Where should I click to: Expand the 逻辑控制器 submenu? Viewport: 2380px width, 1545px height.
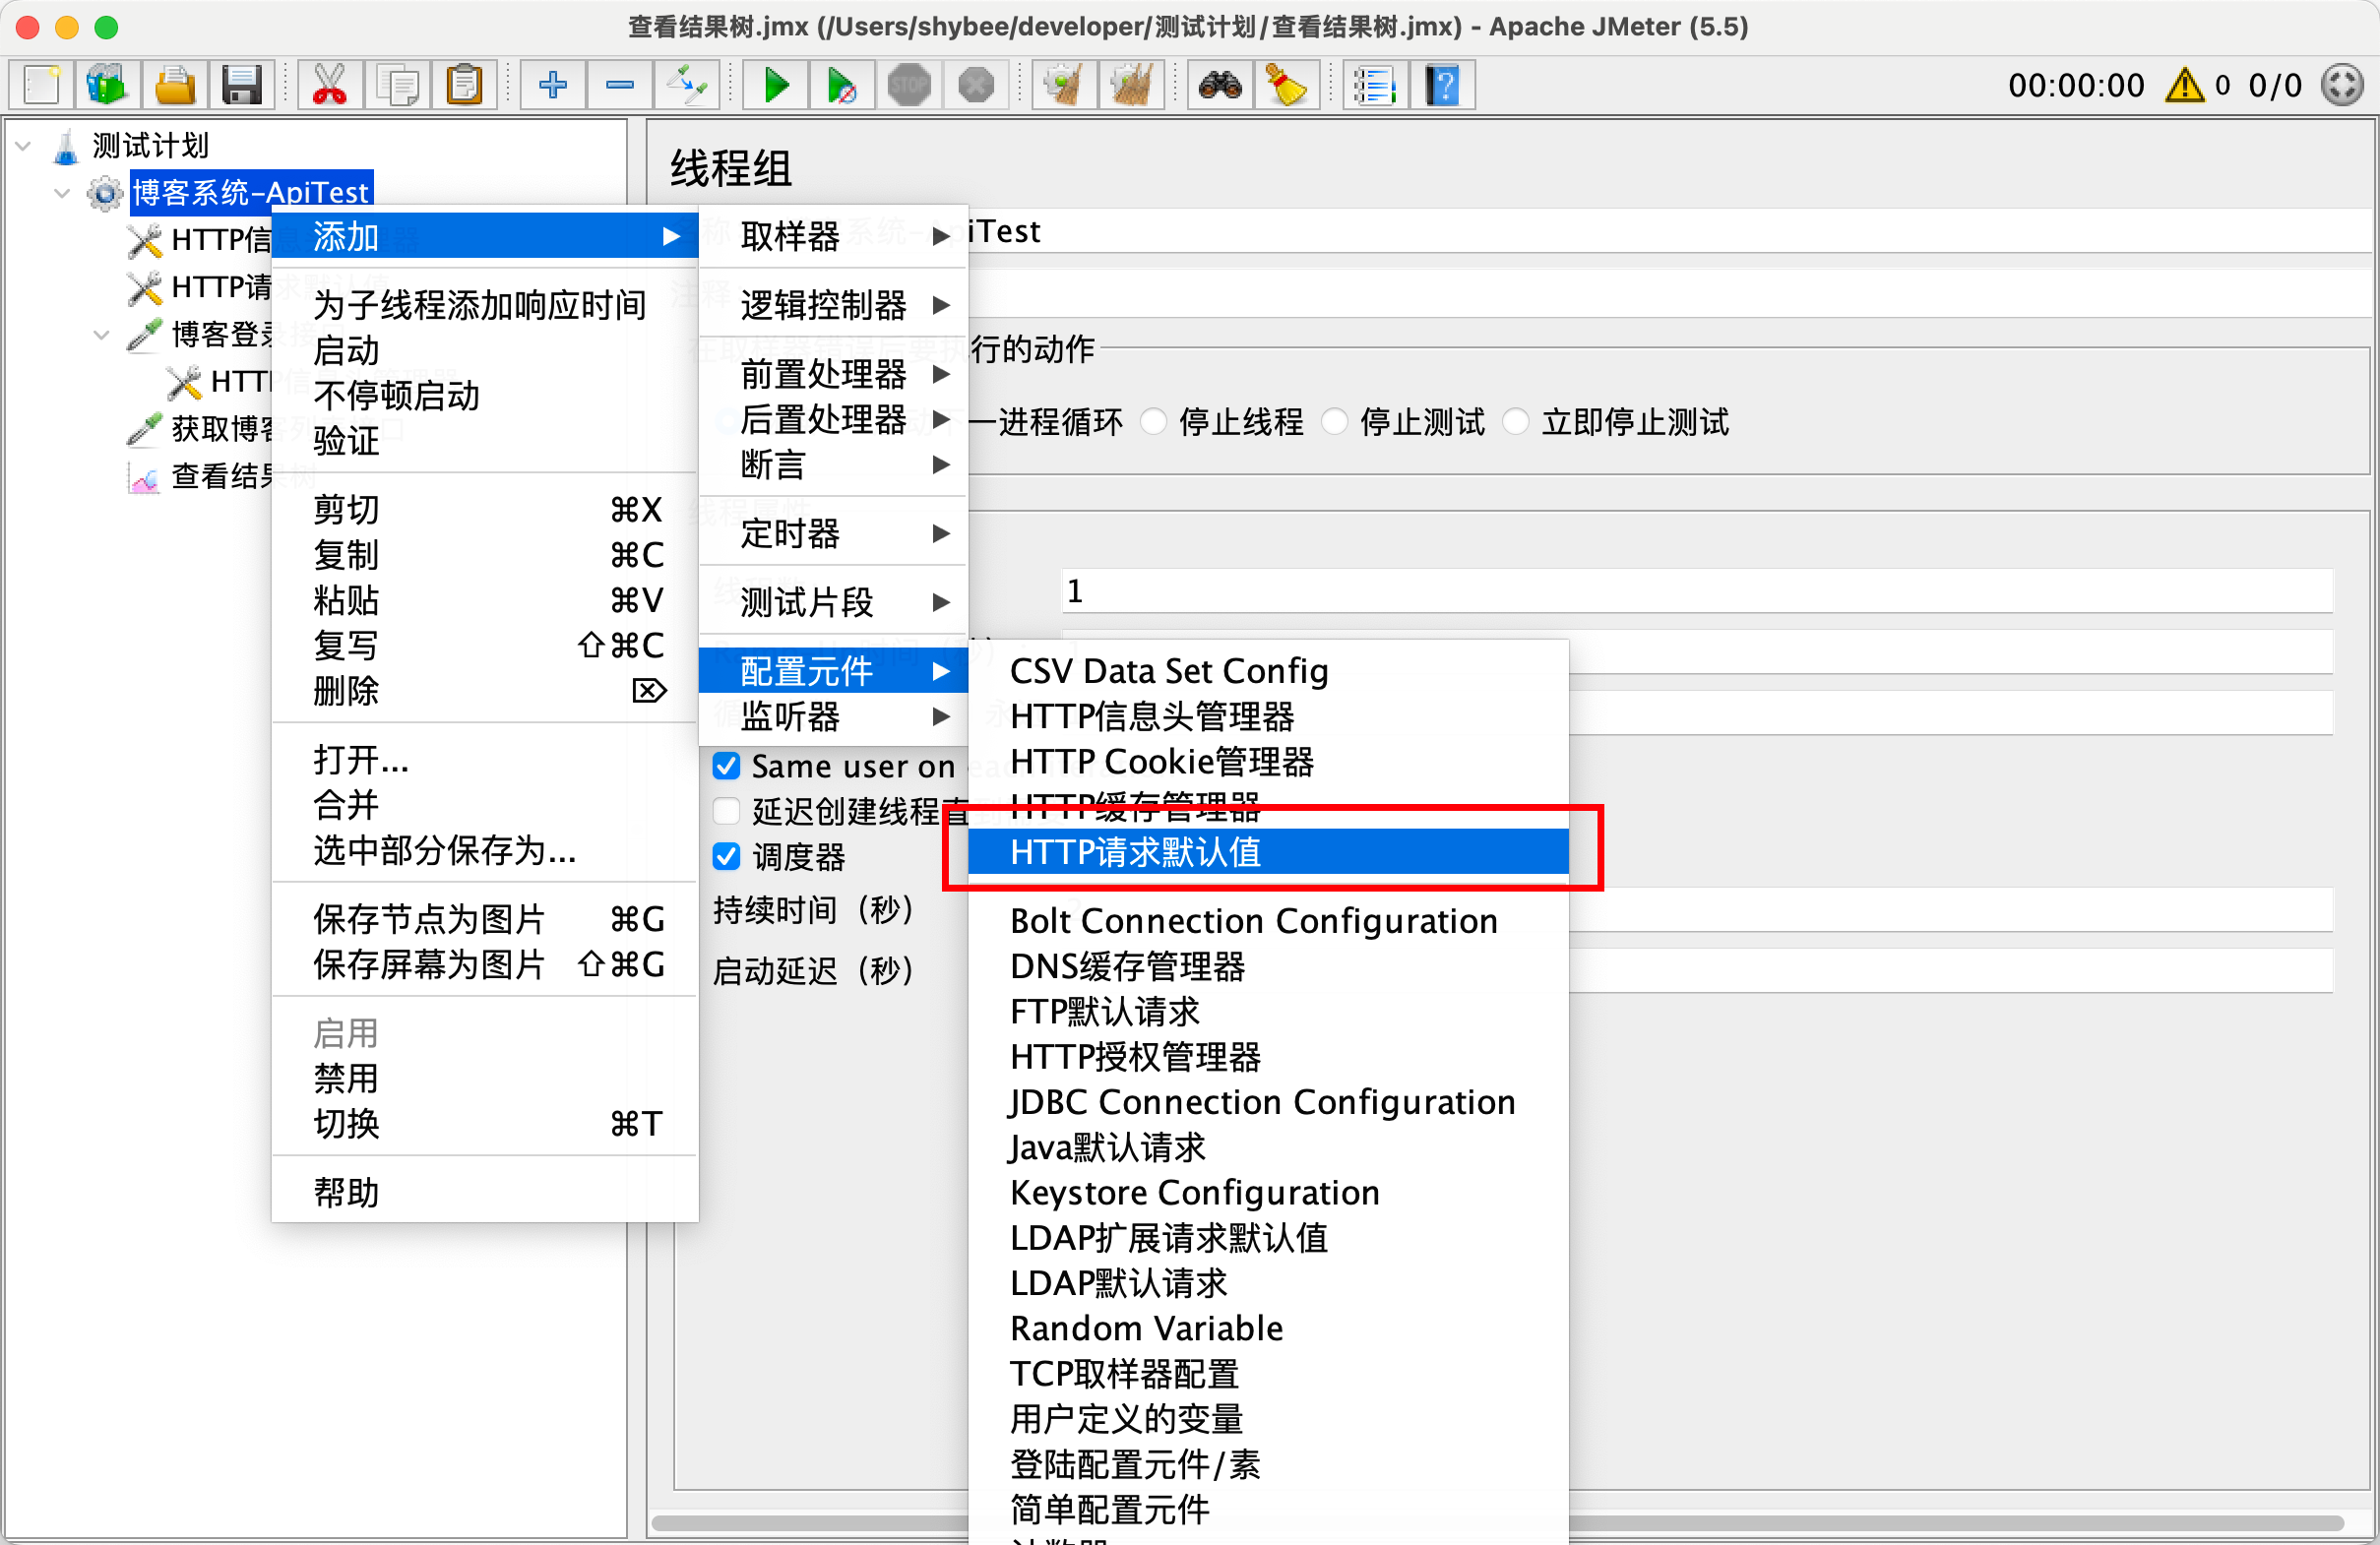coord(833,305)
